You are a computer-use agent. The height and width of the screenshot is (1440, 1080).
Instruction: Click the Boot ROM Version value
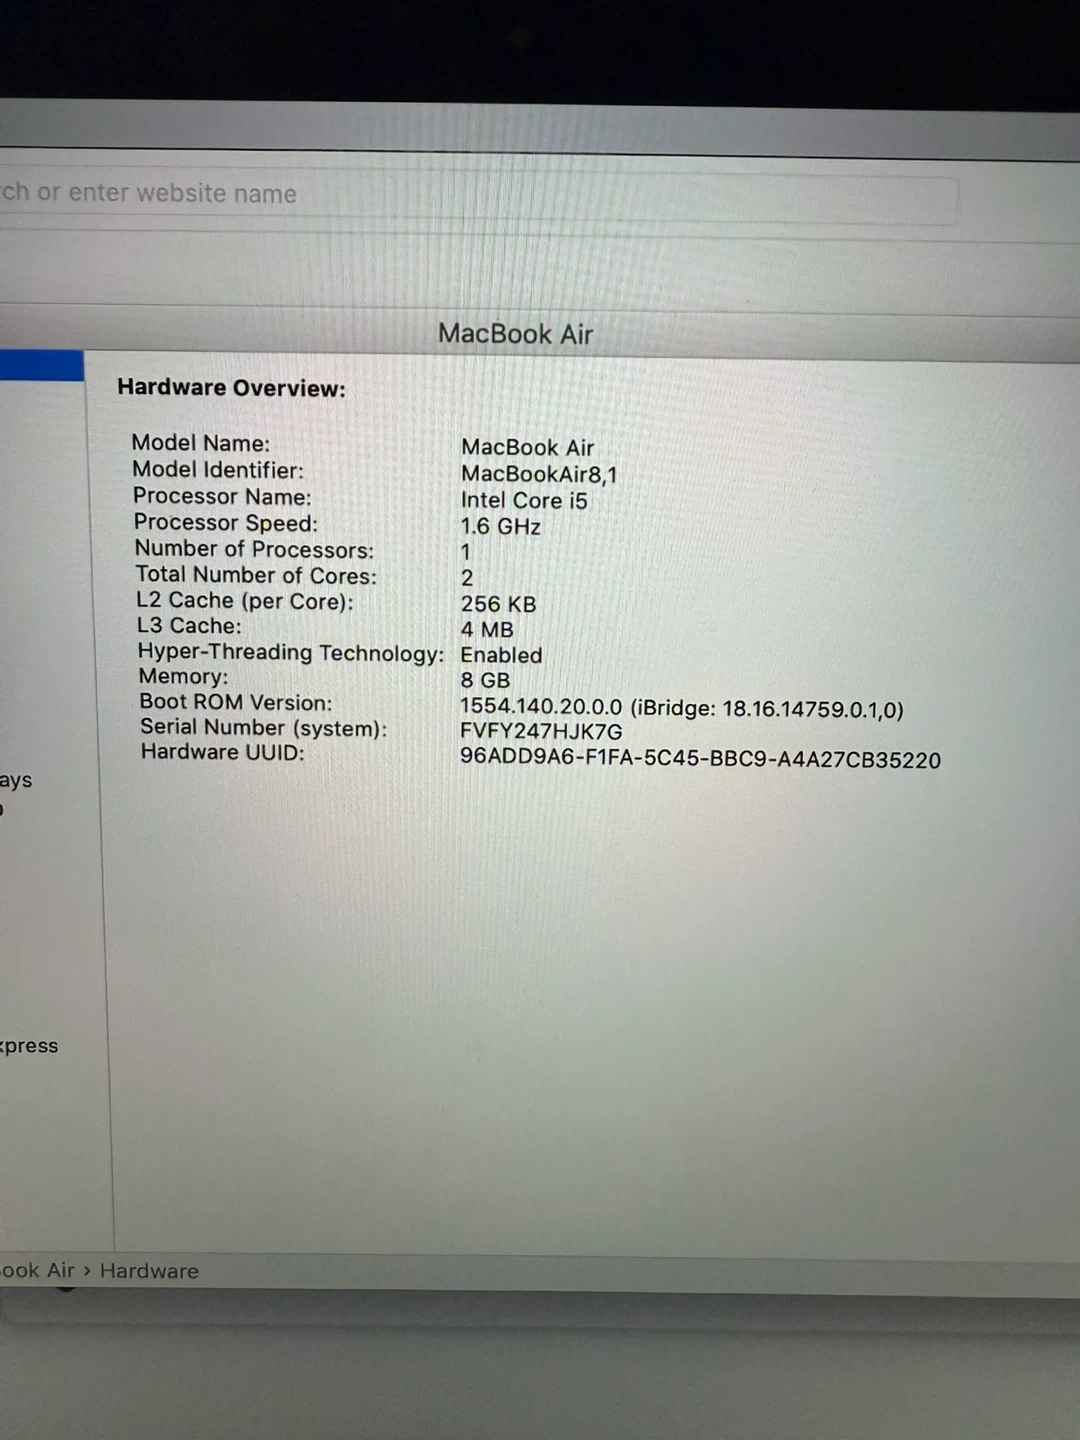(681, 709)
